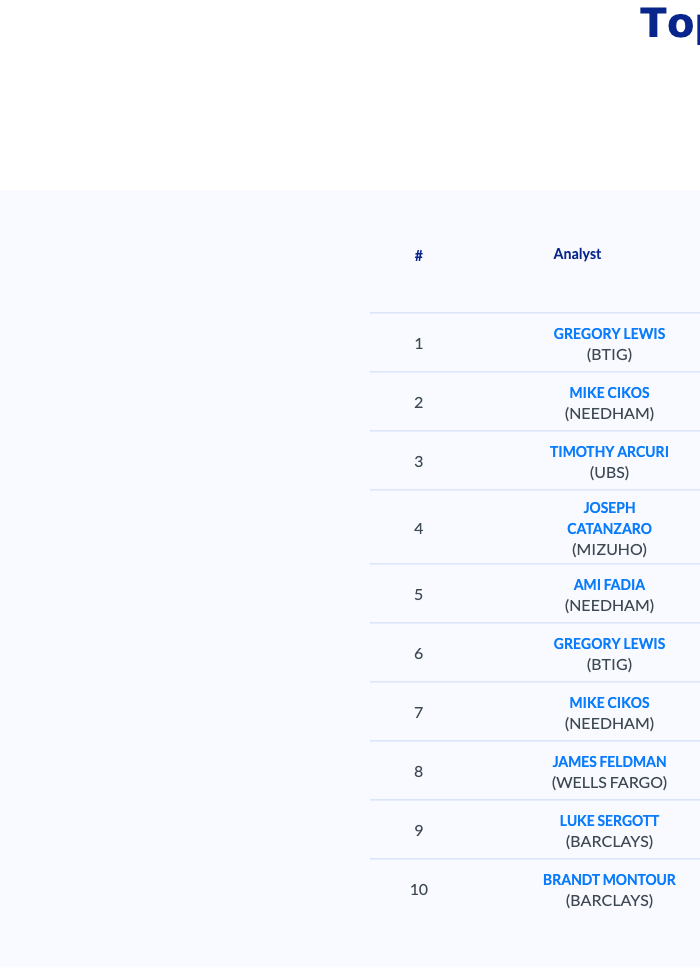Open Timothy Arcuri analyst profile

(x=609, y=452)
